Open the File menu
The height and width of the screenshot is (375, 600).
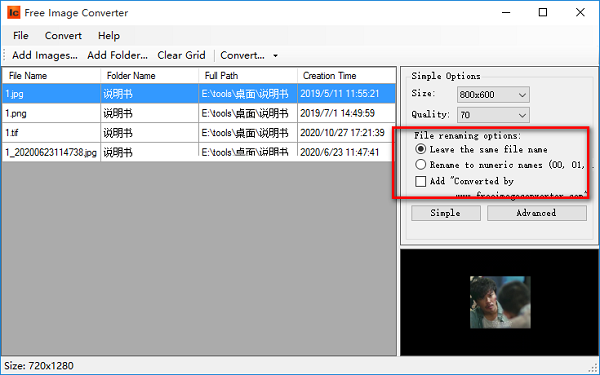point(21,36)
